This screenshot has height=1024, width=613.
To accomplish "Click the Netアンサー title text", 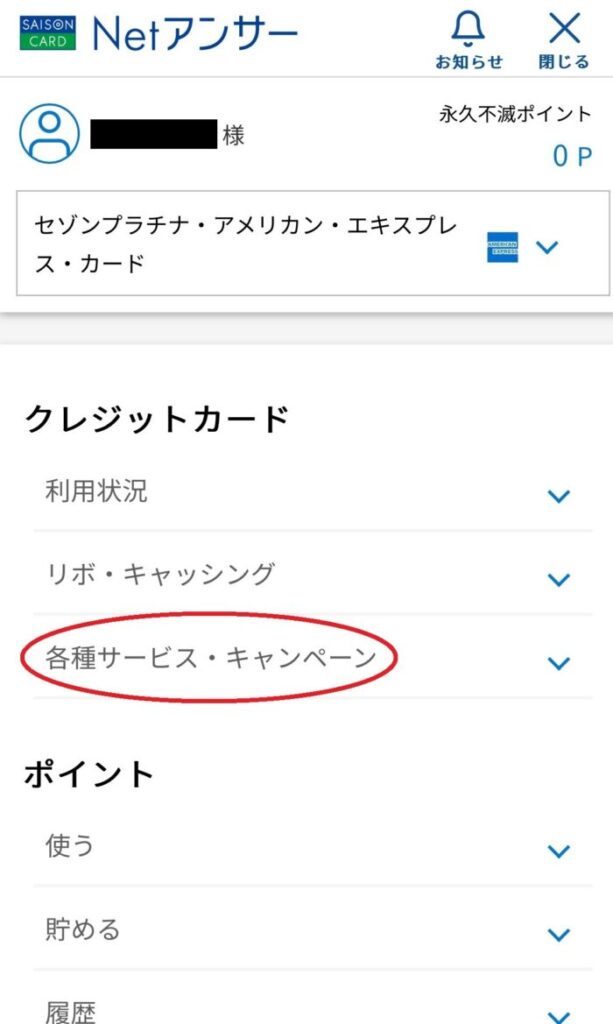I will (x=195, y=33).
